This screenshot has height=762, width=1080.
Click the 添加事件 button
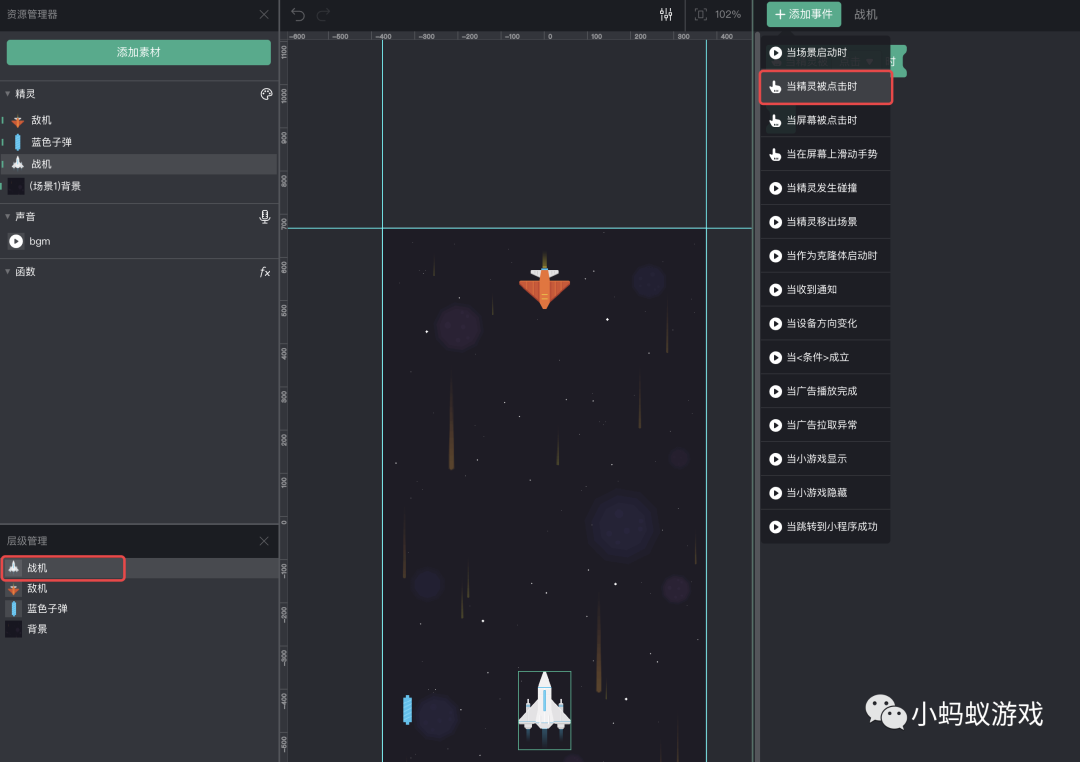point(804,14)
